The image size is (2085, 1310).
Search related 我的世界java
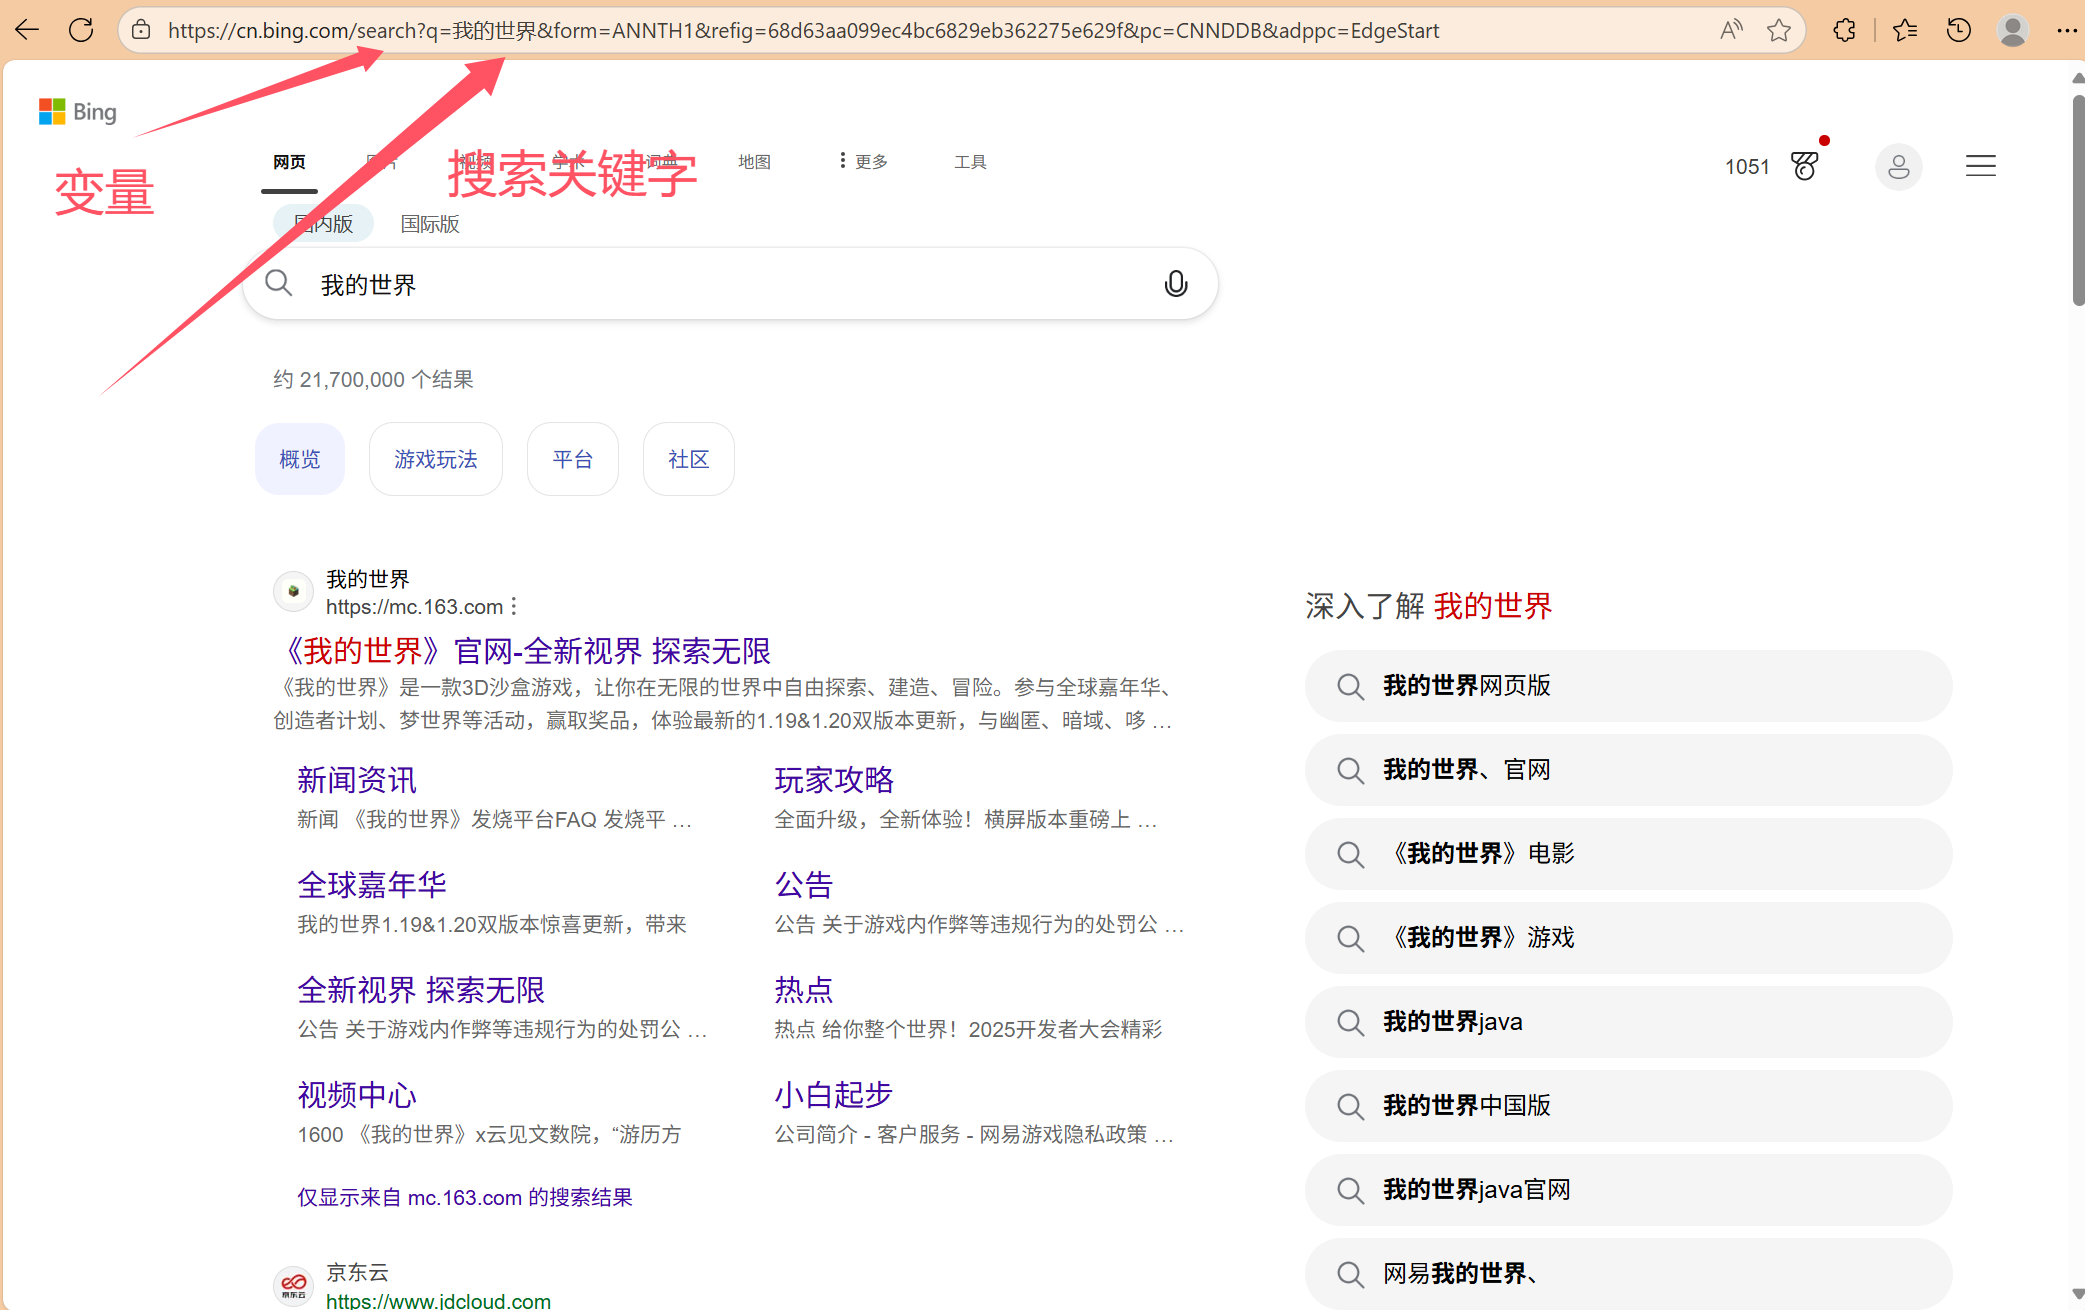(x=1628, y=1022)
